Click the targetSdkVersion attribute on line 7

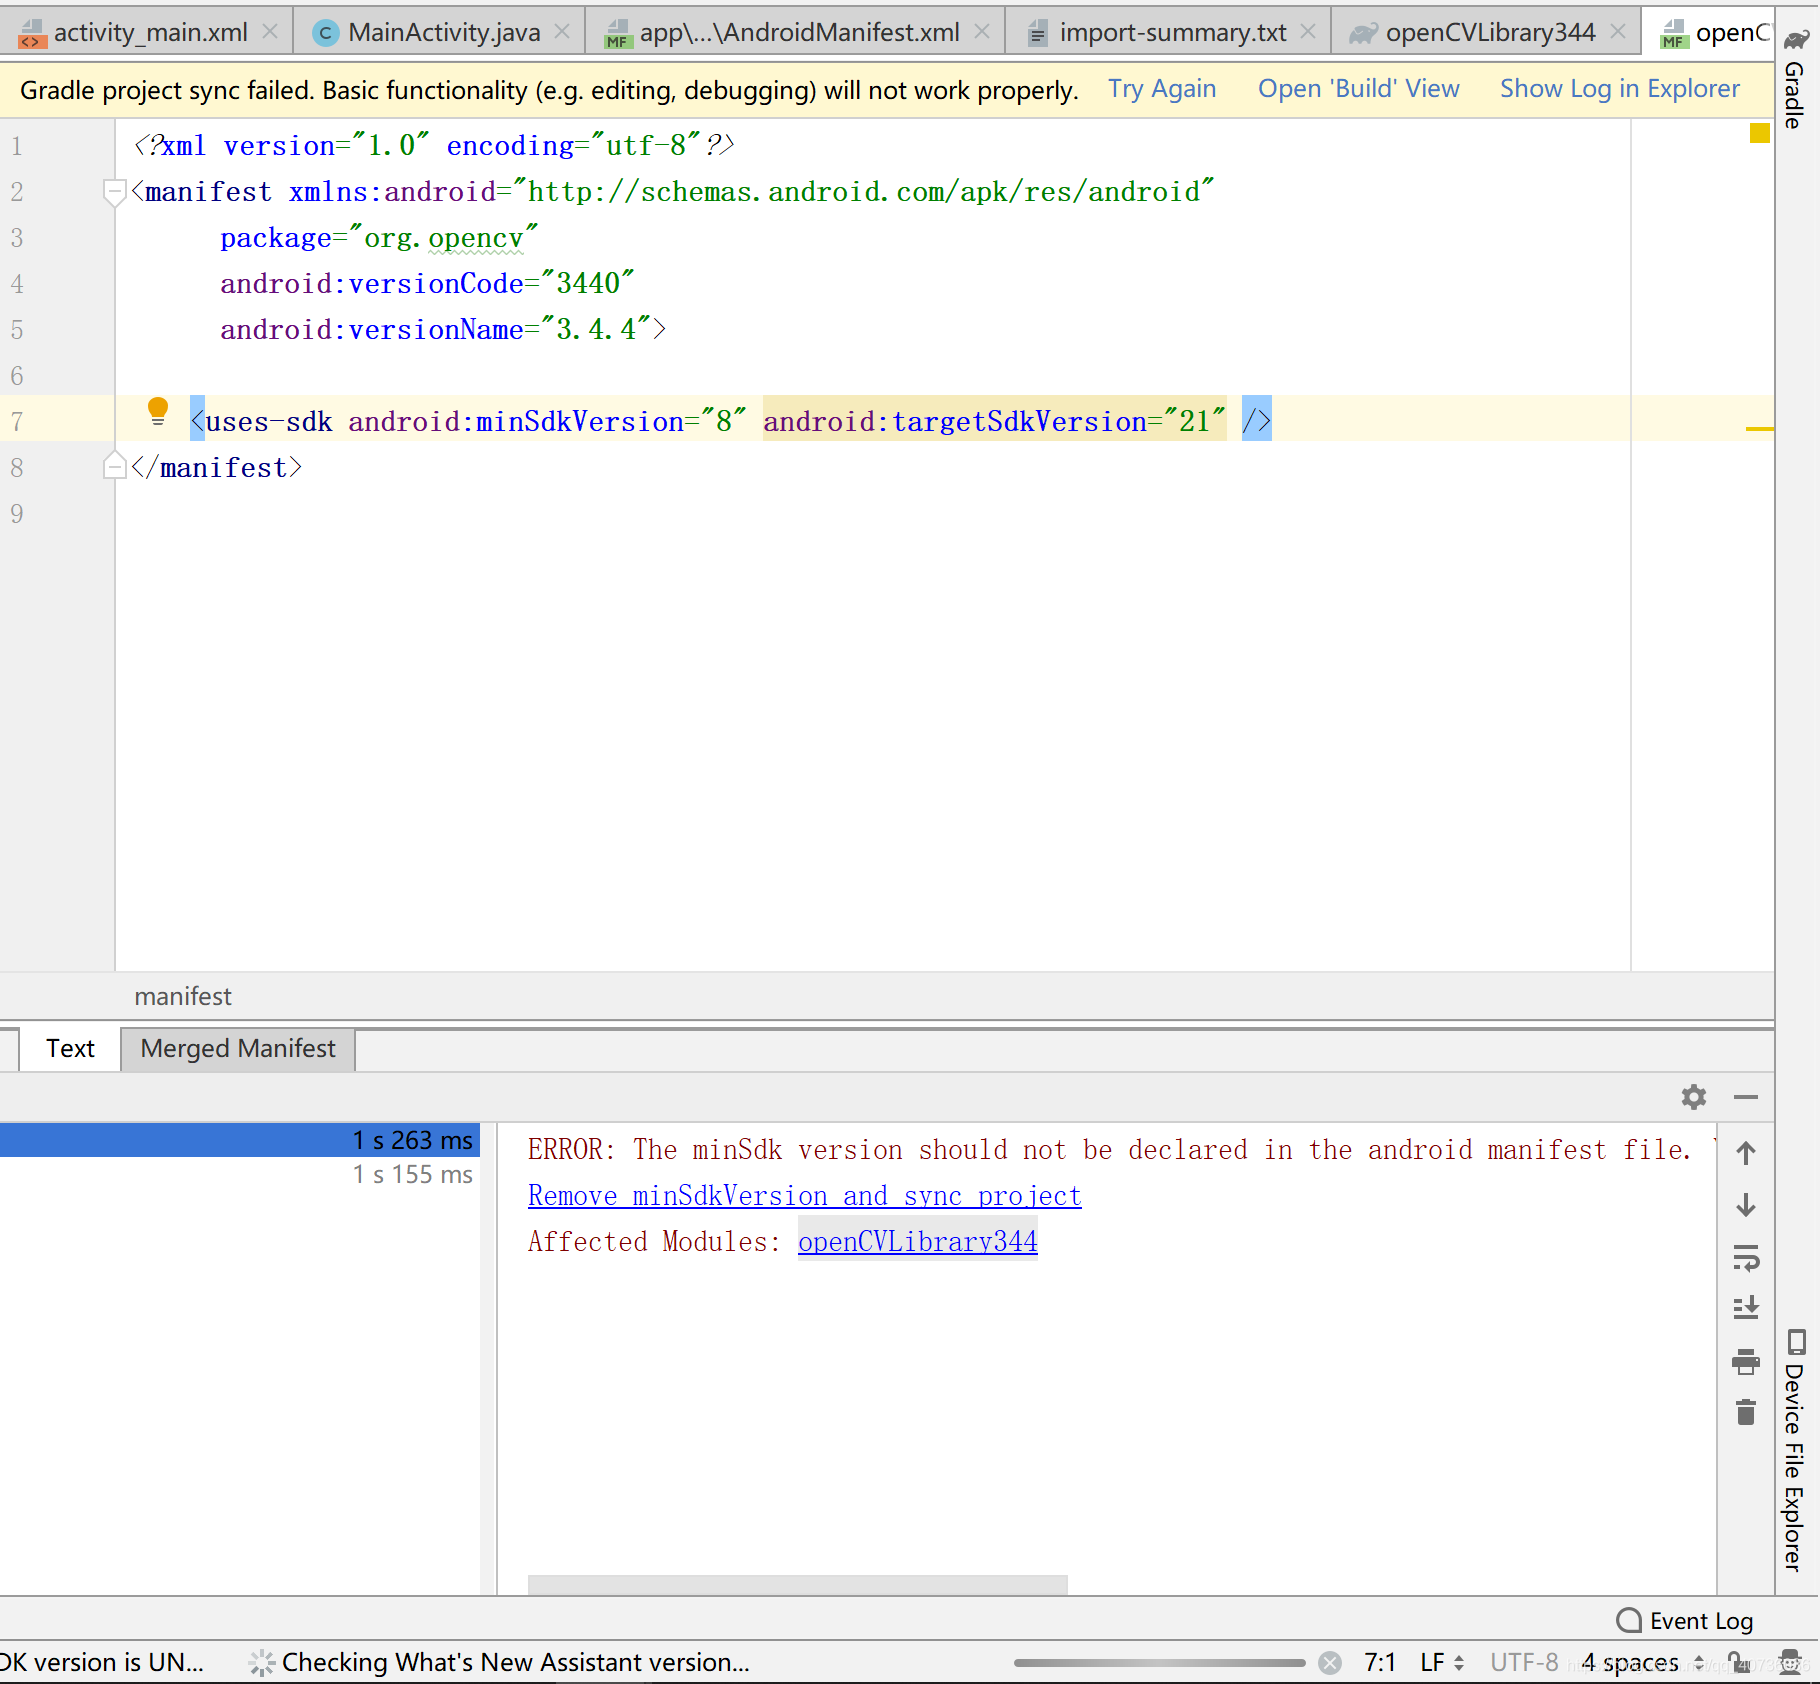[994, 421]
